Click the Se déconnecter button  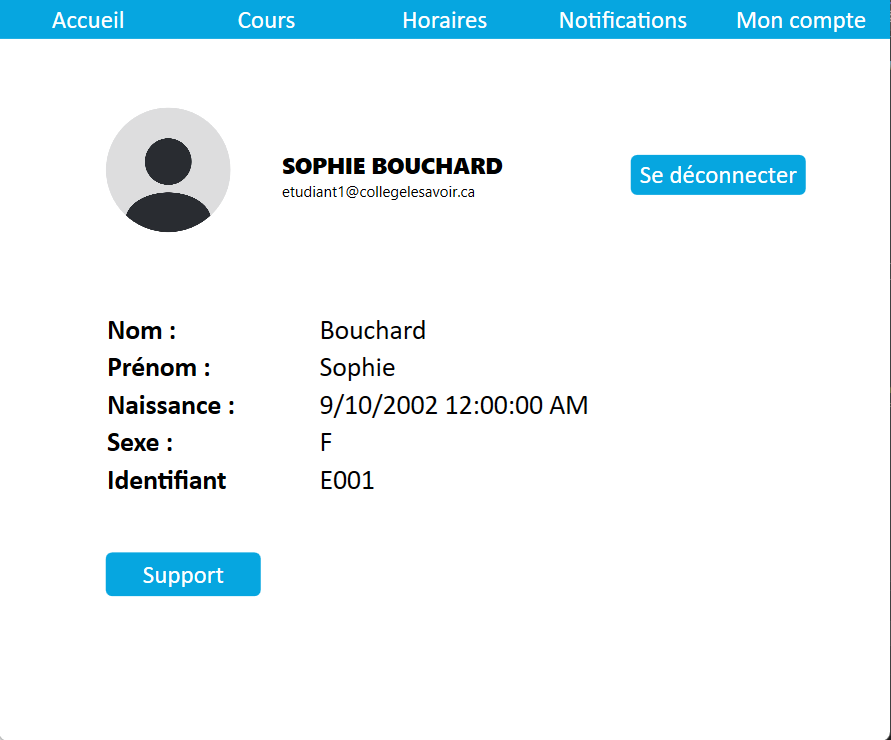(x=718, y=175)
